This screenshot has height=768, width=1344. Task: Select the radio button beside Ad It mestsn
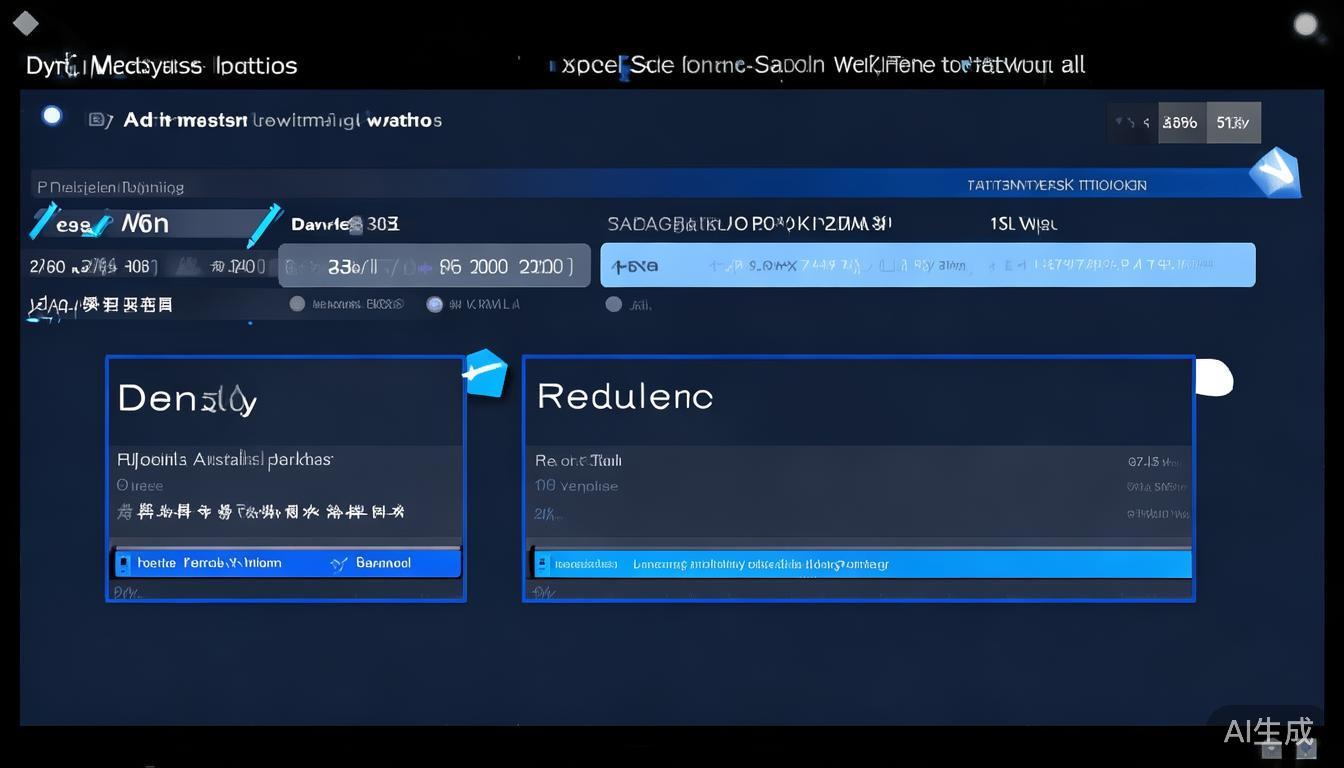pyautogui.click(x=52, y=117)
